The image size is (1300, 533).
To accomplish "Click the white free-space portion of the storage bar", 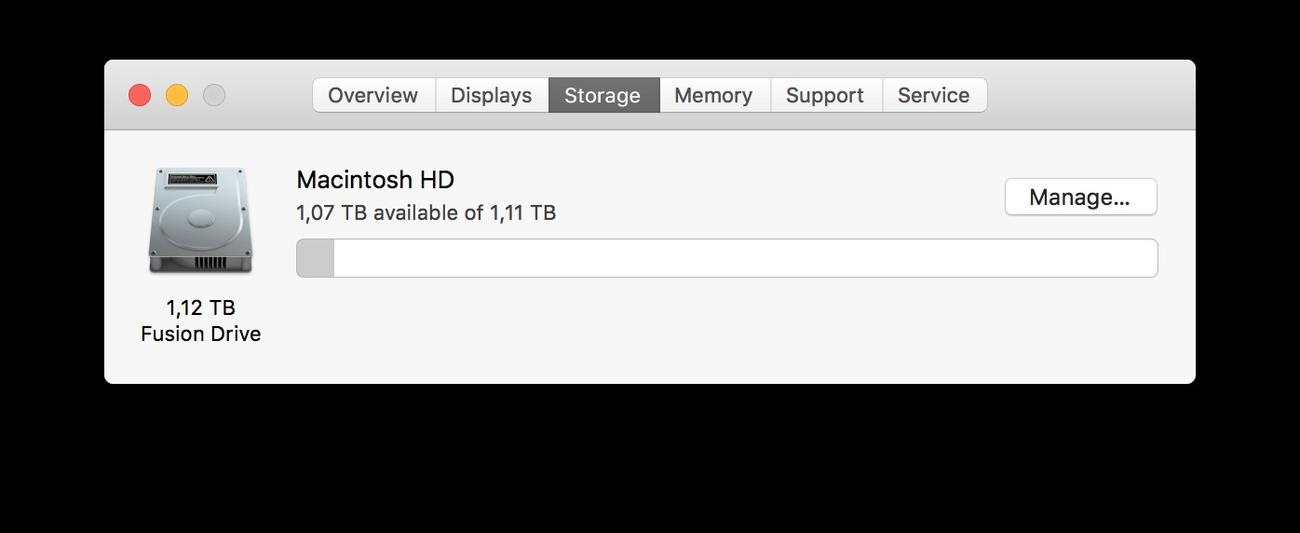I will 745,258.
